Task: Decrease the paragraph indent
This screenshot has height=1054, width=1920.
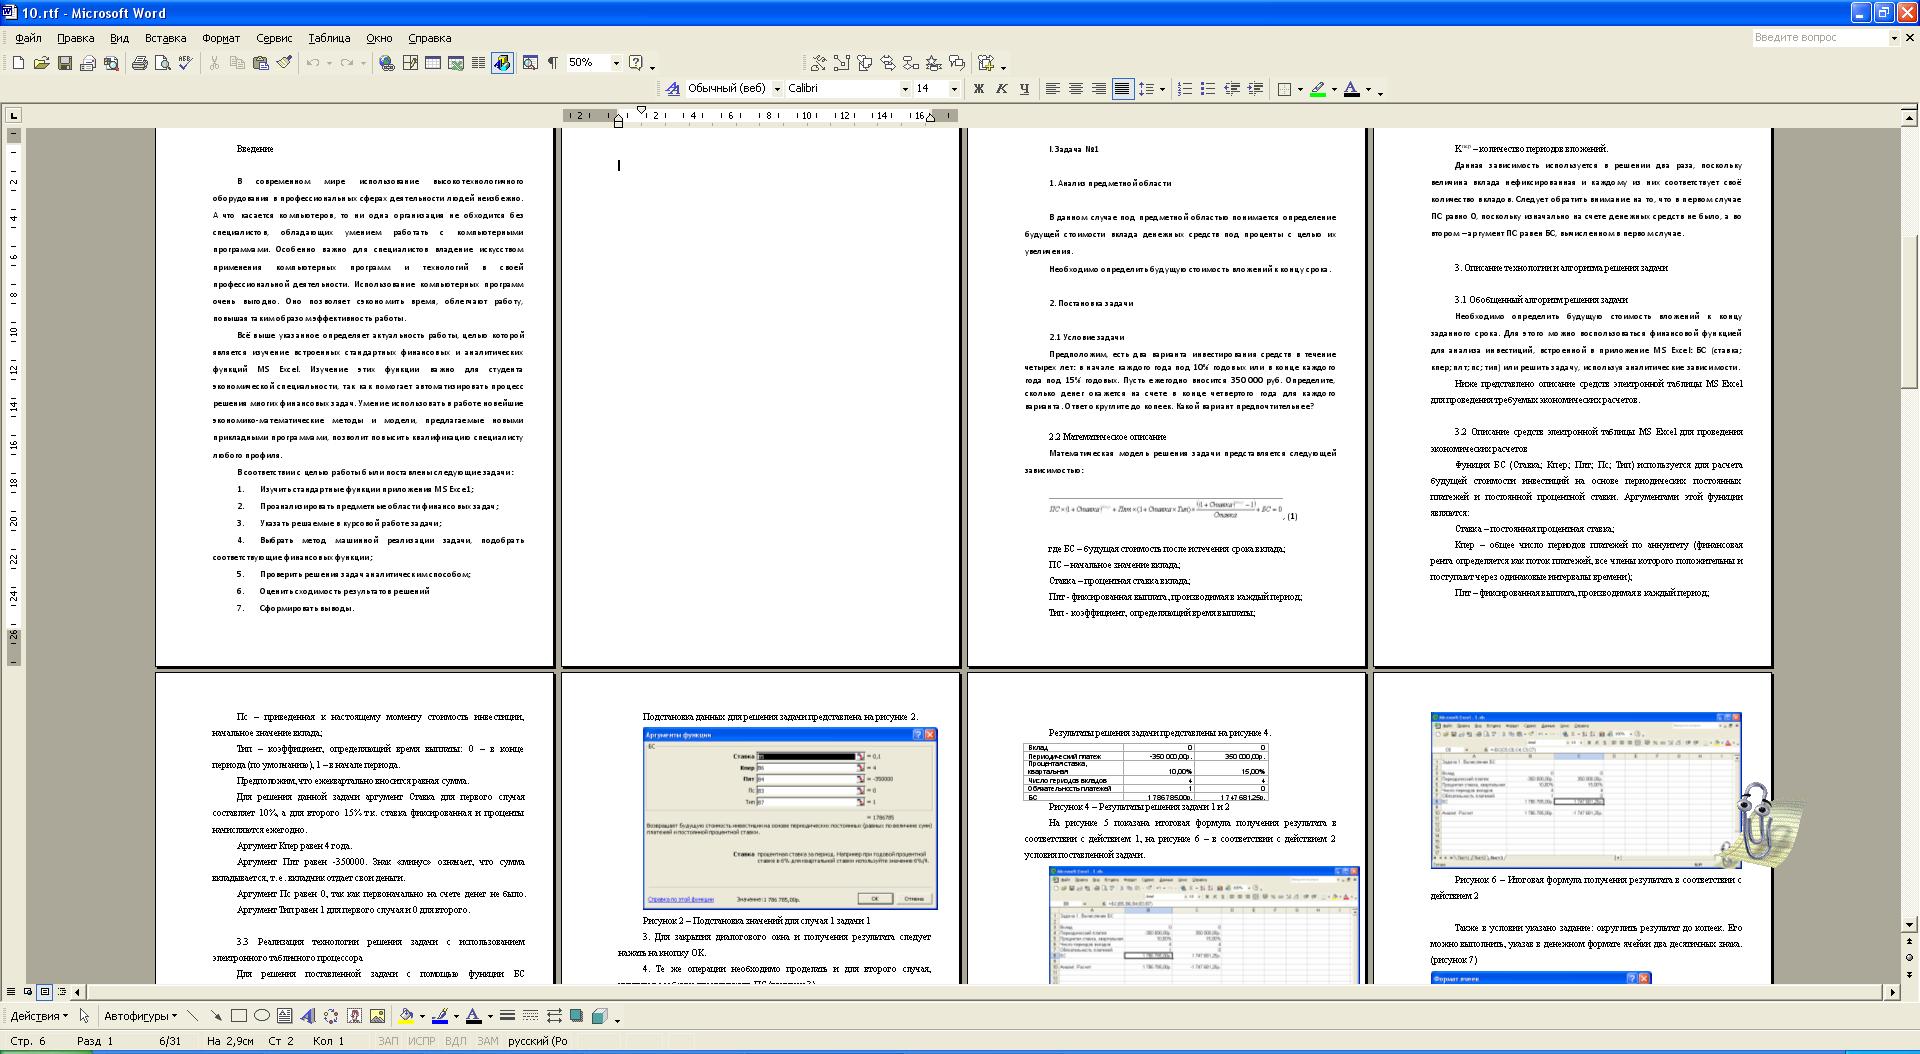Action: (1232, 89)
